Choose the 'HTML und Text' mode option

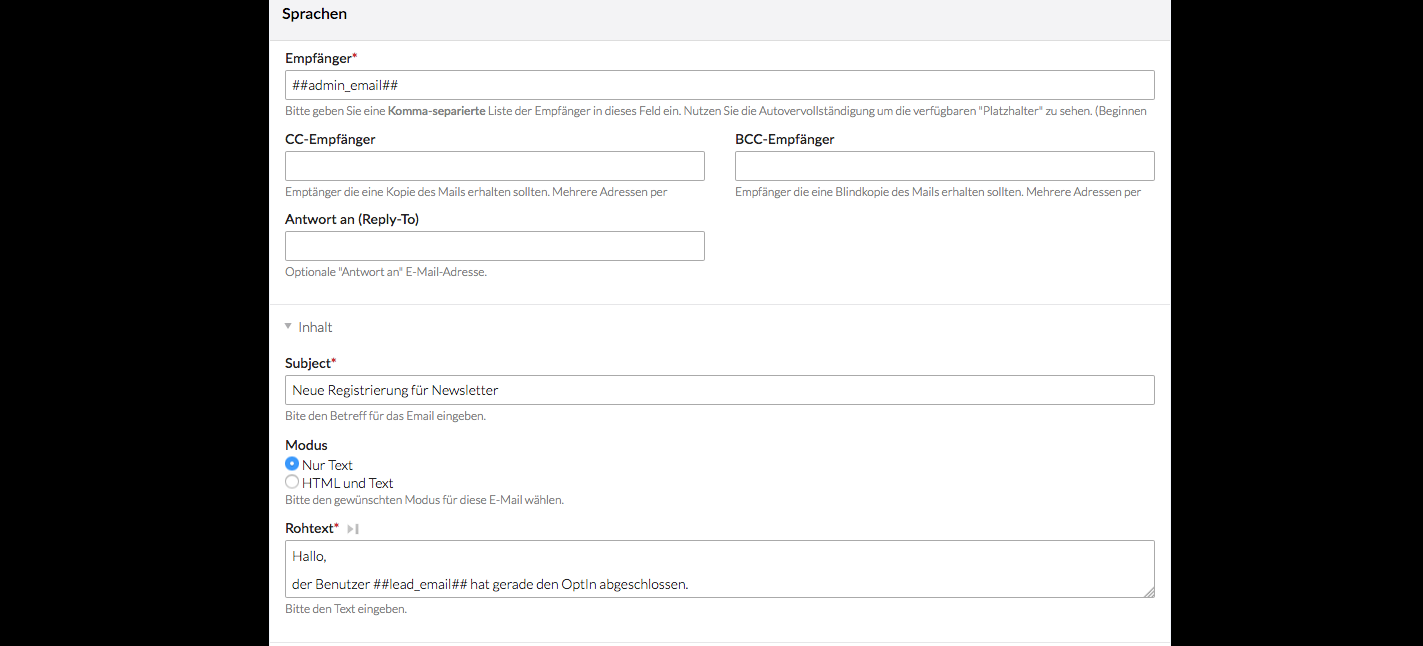coord(292,482)
